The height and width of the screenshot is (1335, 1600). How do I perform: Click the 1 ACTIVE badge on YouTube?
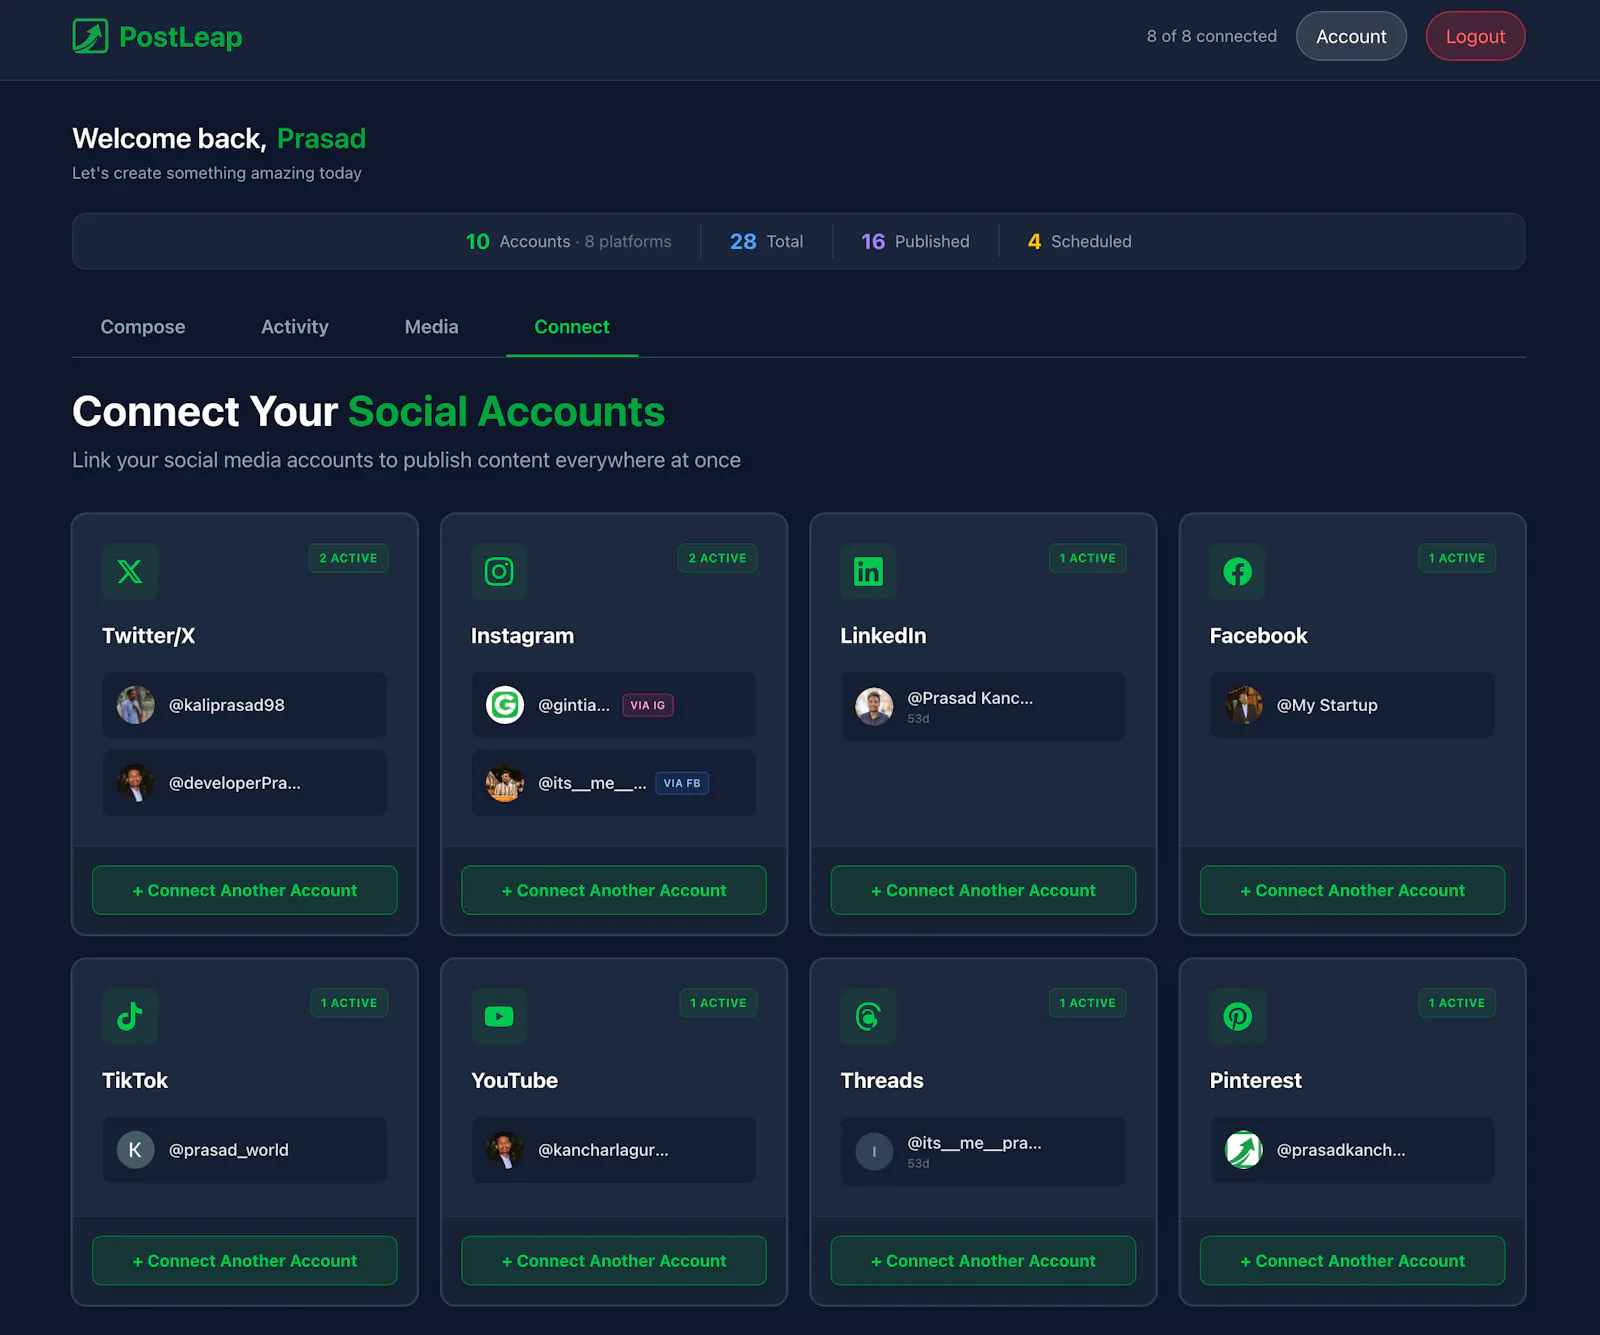point(718,1003)
